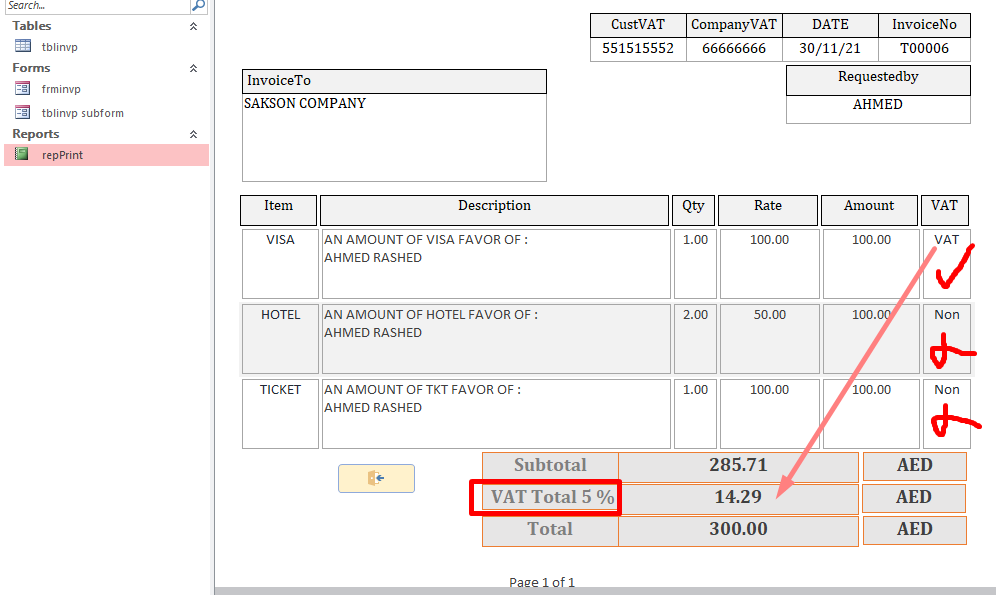Click the frminvp form icon

[x=23, y=89]
